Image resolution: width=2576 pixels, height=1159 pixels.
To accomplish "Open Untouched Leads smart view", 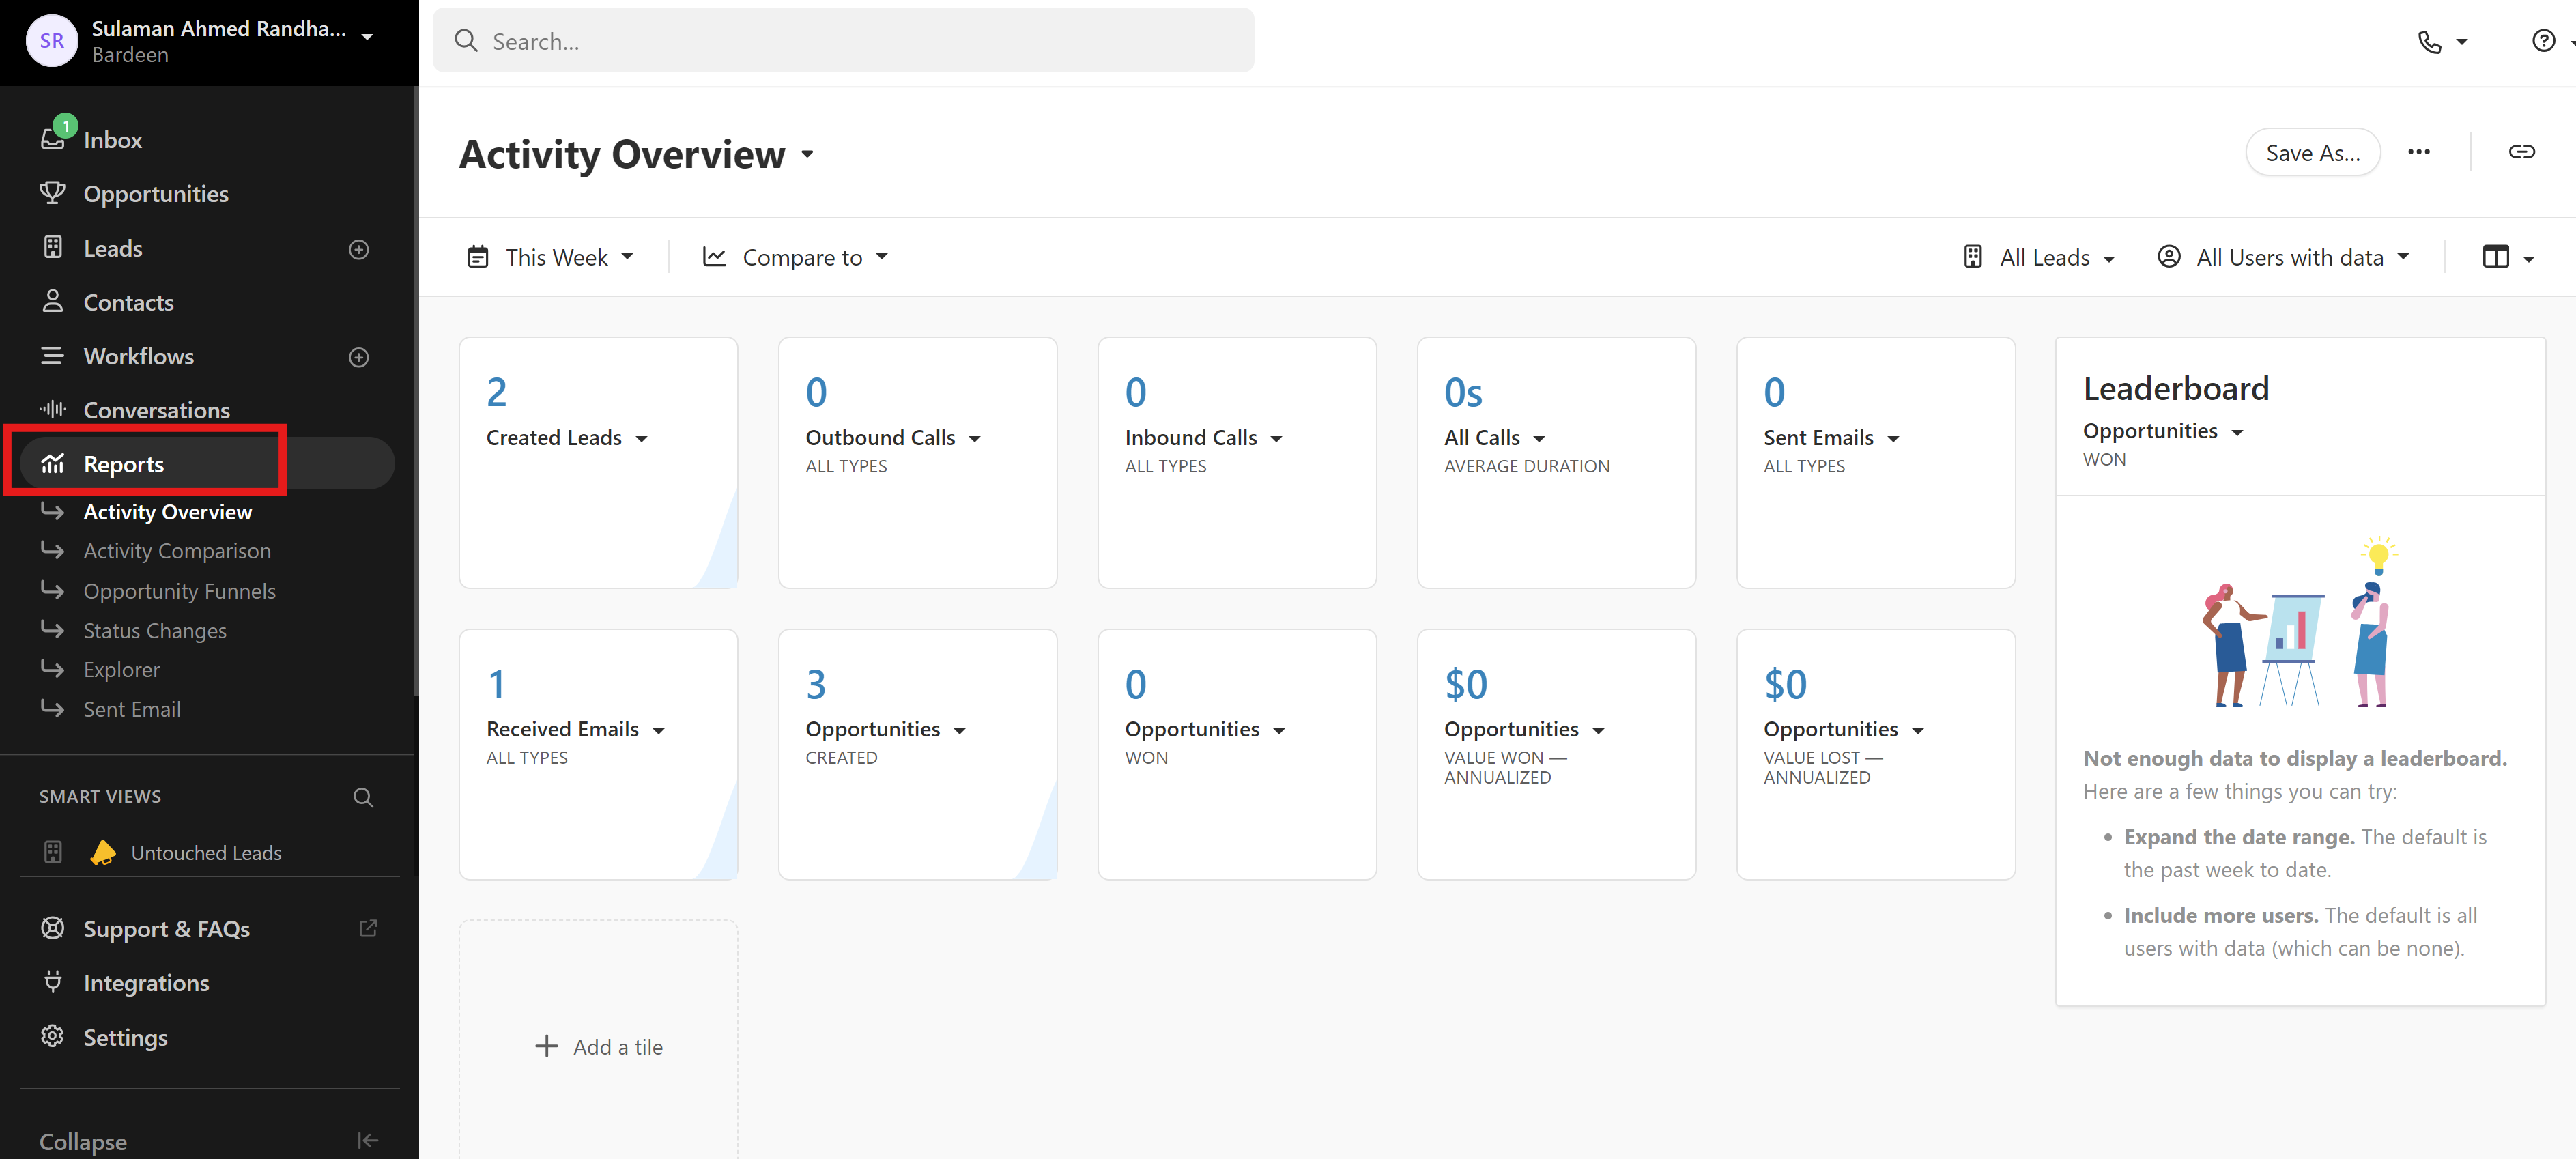I will [x=206, y=853].
